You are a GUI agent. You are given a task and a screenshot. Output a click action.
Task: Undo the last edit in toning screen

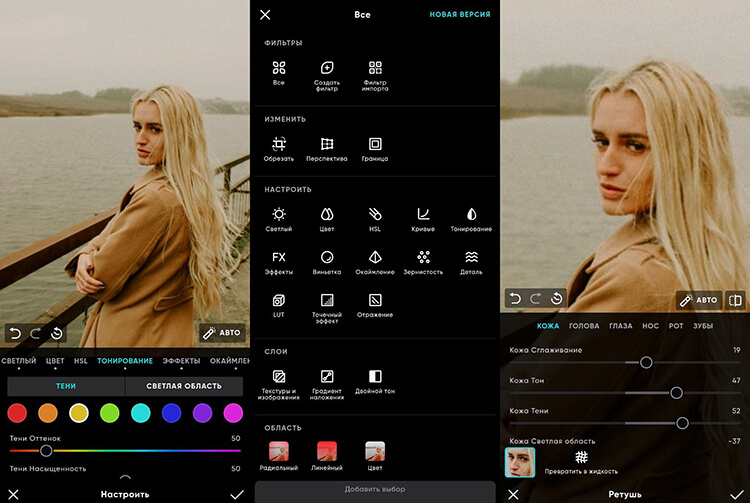15,333
